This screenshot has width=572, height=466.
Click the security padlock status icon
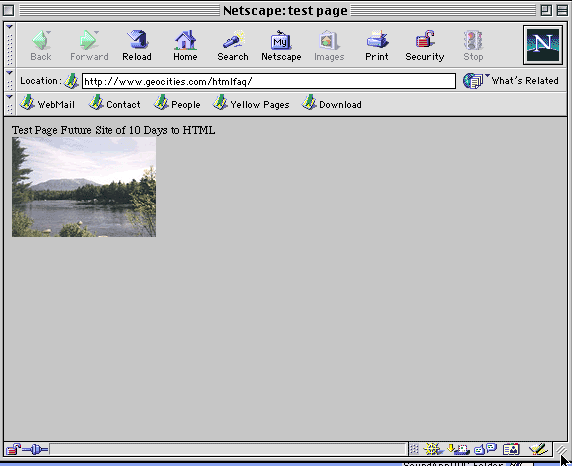(13, 449)
